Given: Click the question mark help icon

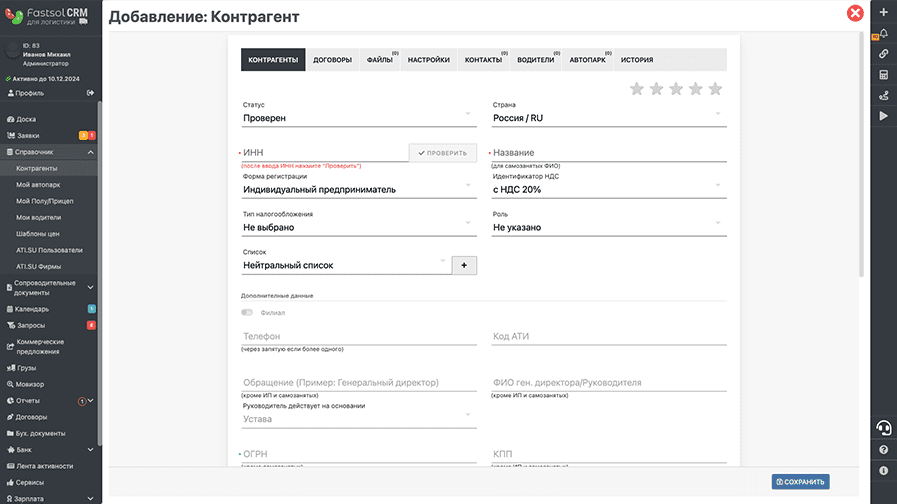Looking at the screenshot, I should (883, 450).
